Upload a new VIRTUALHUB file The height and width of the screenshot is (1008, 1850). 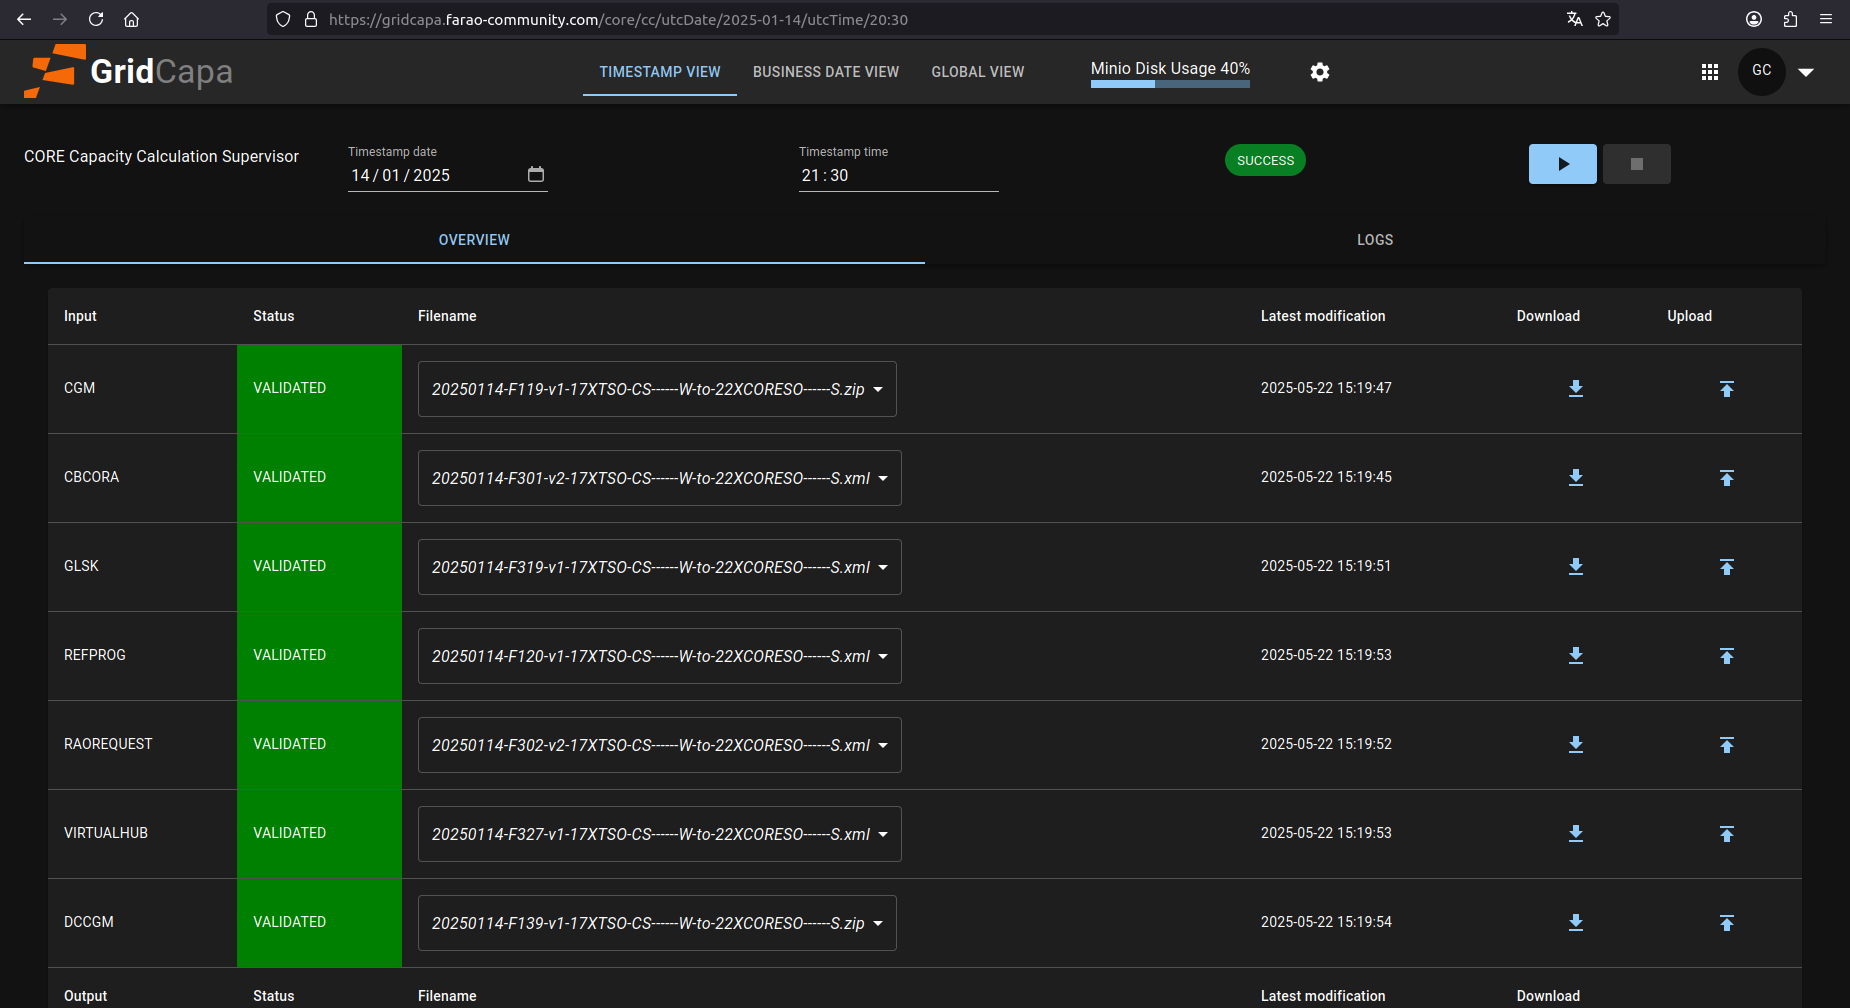tap(1727, 833)
